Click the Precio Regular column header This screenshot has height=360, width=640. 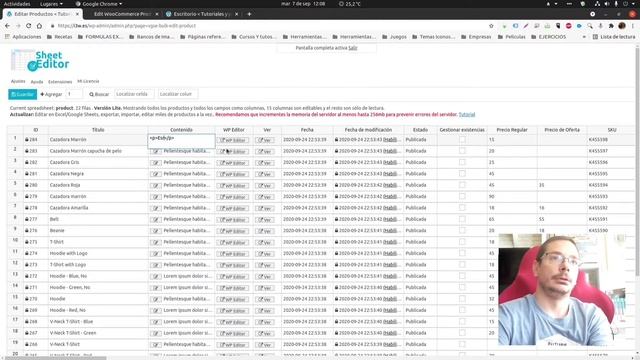click(x=512, y=130)
